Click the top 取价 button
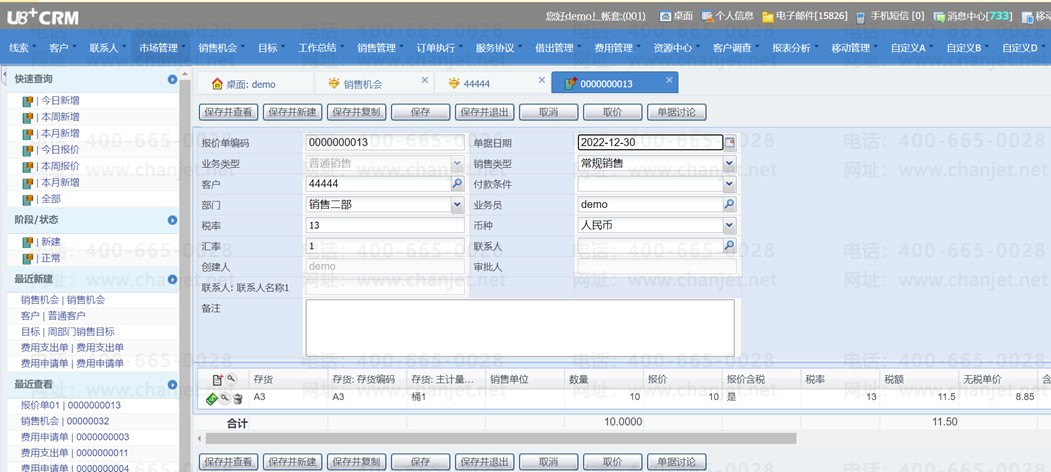Screen dimensions: 1051x472 point(612,112)
